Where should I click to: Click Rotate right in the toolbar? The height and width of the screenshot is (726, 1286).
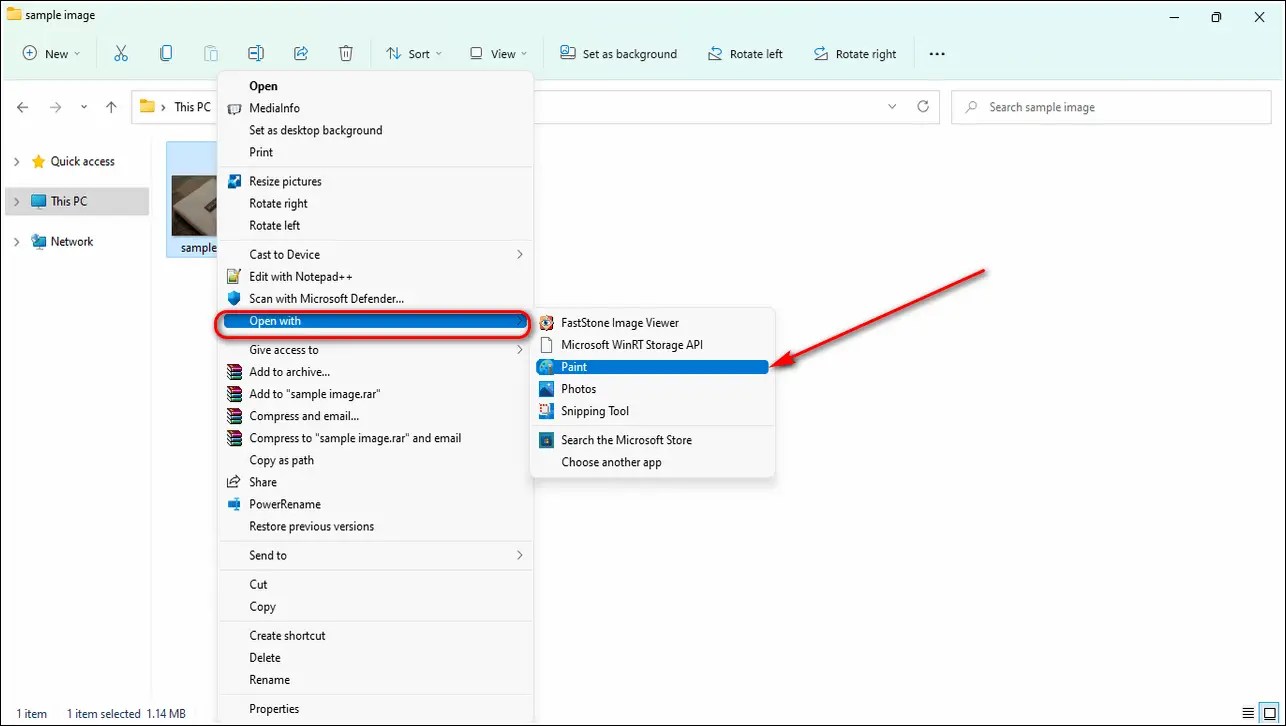(x=855, y=54)
